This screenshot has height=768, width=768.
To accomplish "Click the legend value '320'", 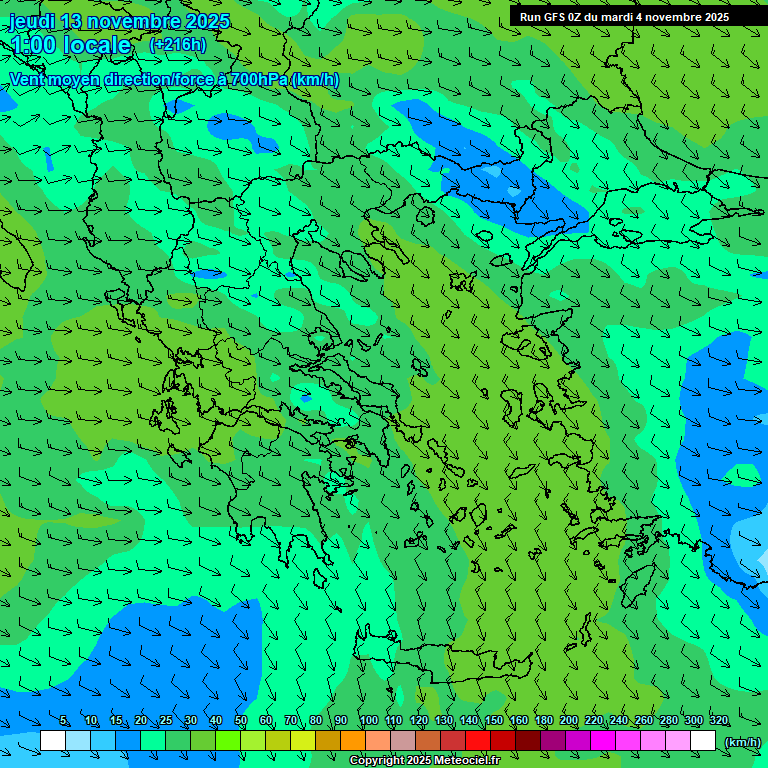I will point(719,721).
